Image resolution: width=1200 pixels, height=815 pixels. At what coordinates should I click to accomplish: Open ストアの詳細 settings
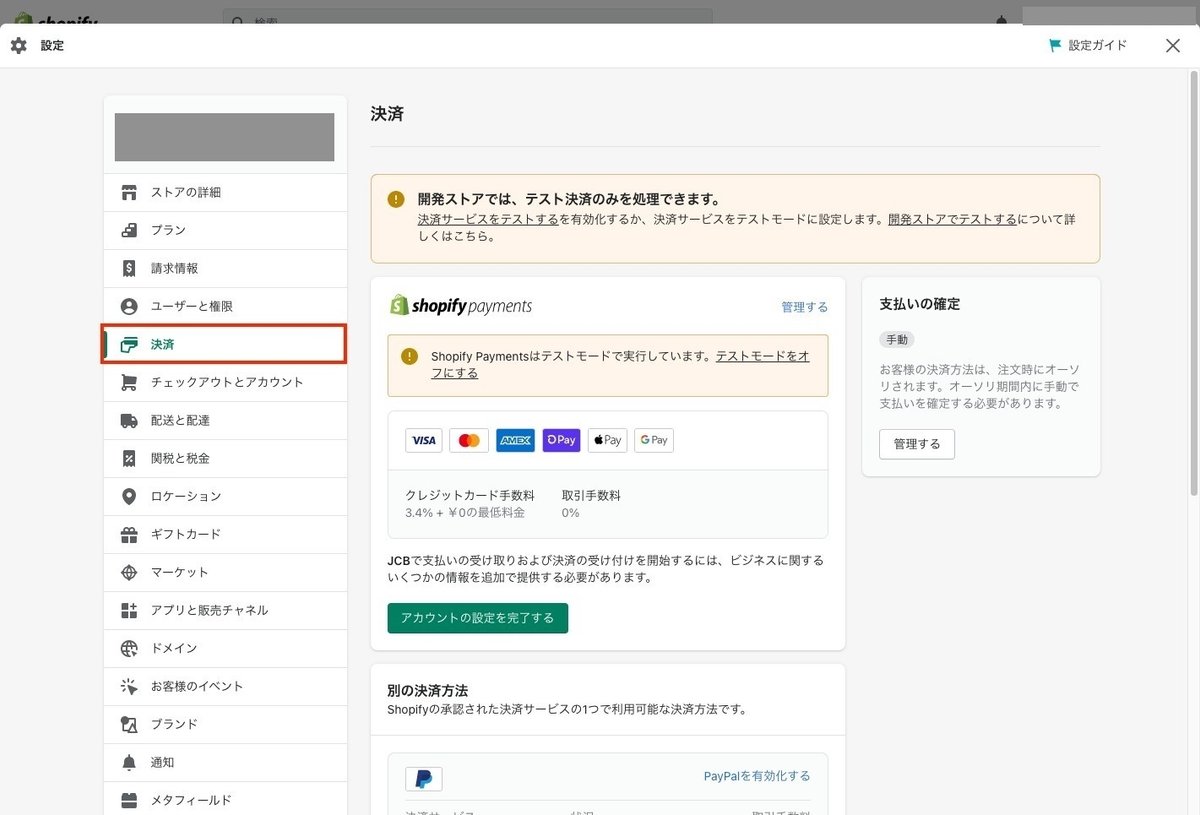(225, 192)
